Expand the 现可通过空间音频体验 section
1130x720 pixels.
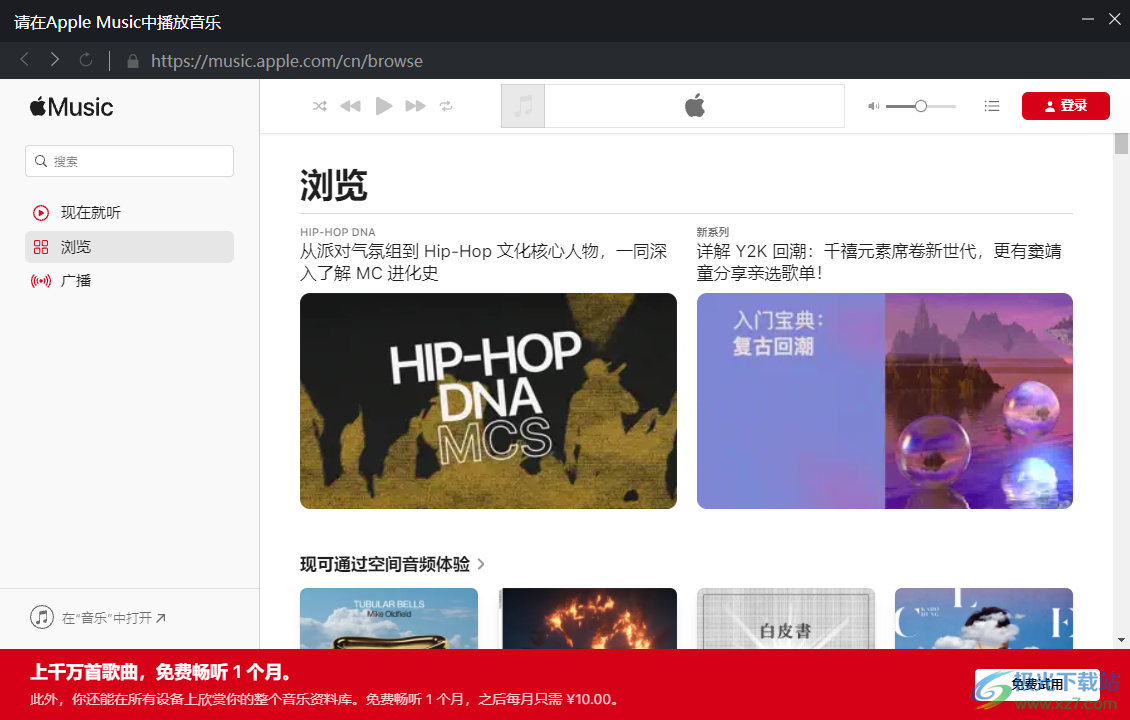pos(390,564)
